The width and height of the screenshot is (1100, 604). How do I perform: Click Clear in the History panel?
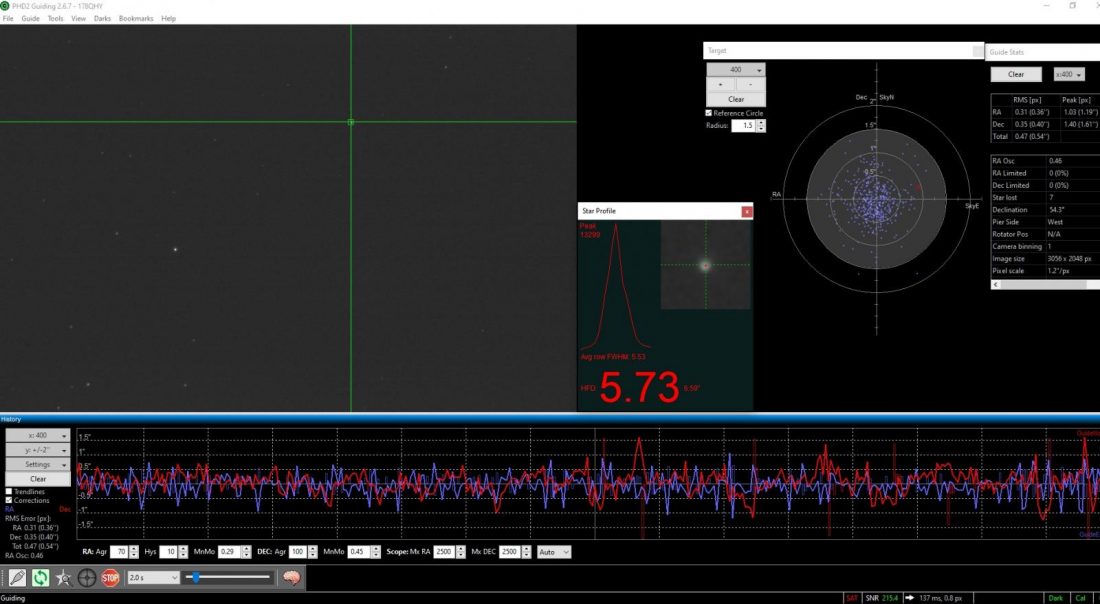point(38,479)
